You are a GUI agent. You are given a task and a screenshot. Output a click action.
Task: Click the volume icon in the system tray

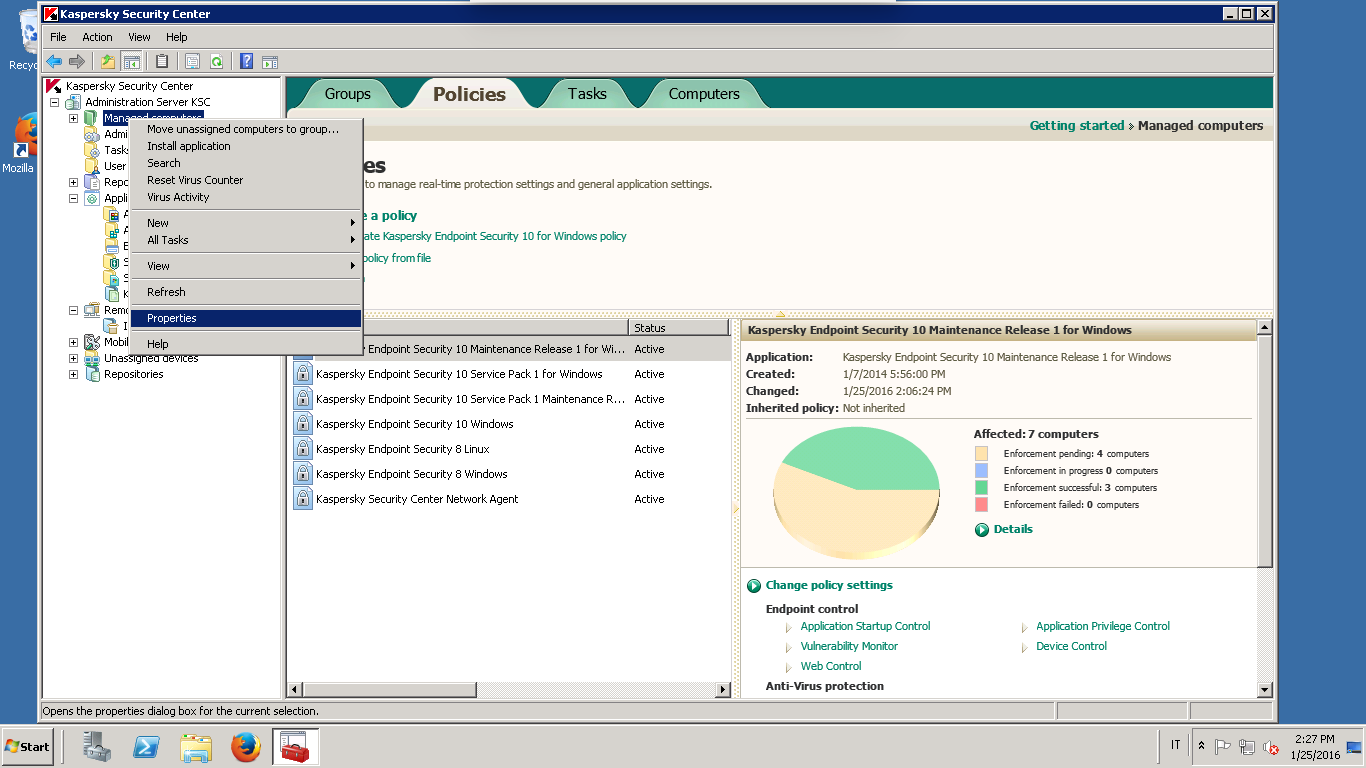pos(1271,747)
